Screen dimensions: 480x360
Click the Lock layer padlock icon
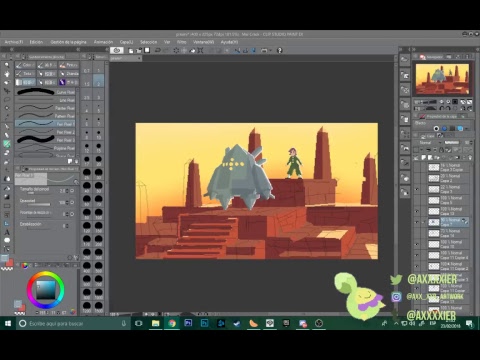pos(441,150)
